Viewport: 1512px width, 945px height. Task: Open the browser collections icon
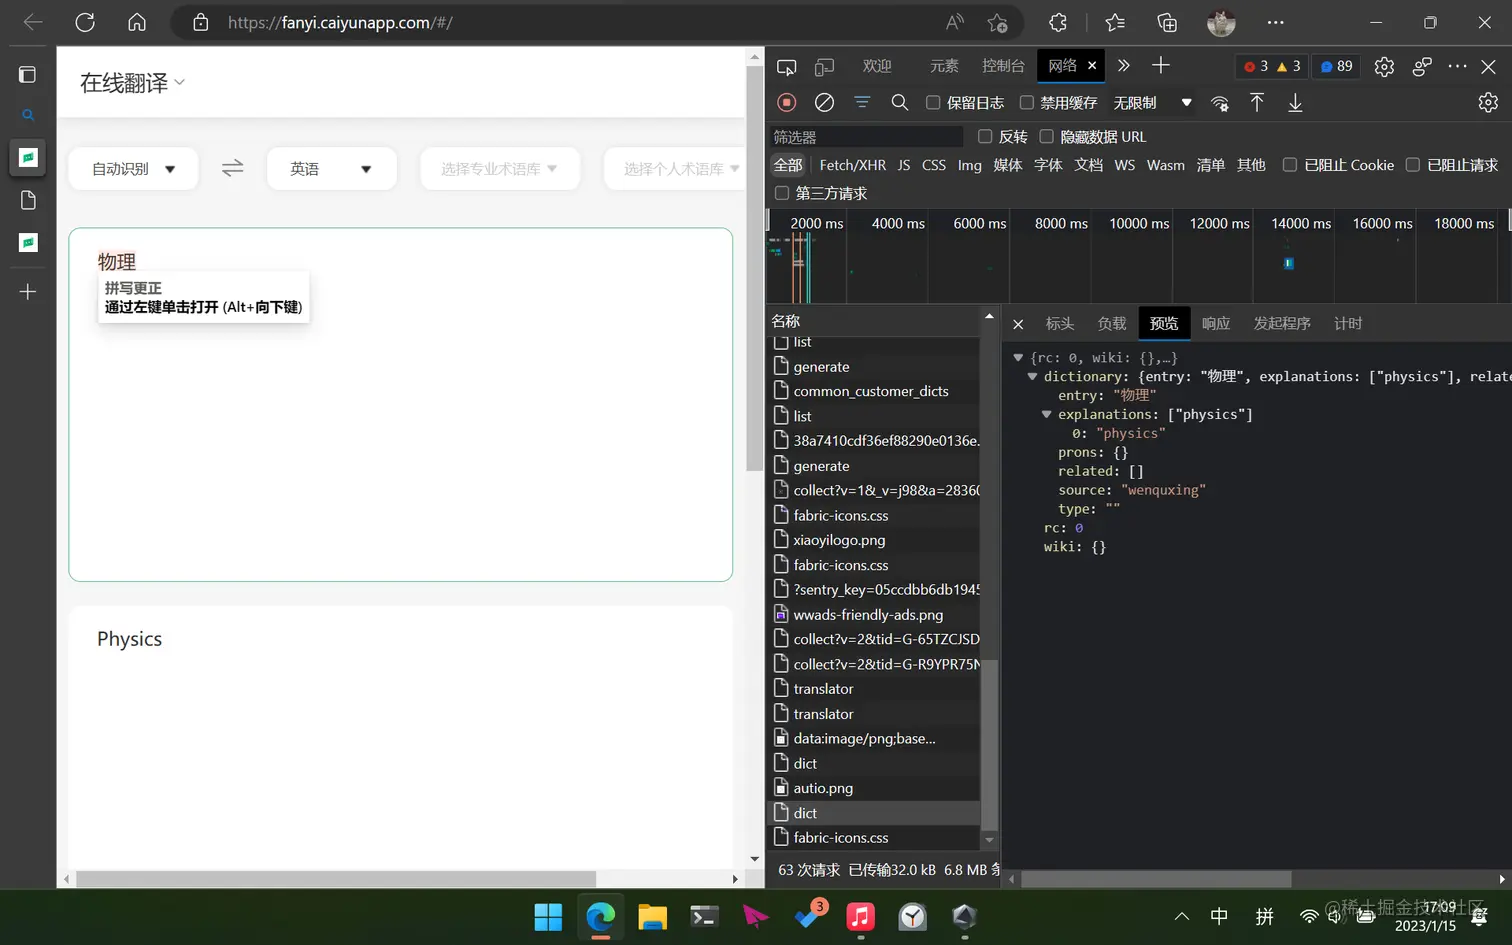(x=1167, y=22)
